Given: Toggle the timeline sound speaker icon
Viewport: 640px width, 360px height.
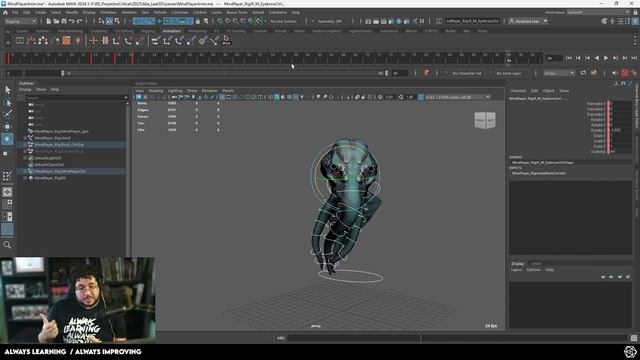Looking at the screenshot, I should [x=614, y=73].
